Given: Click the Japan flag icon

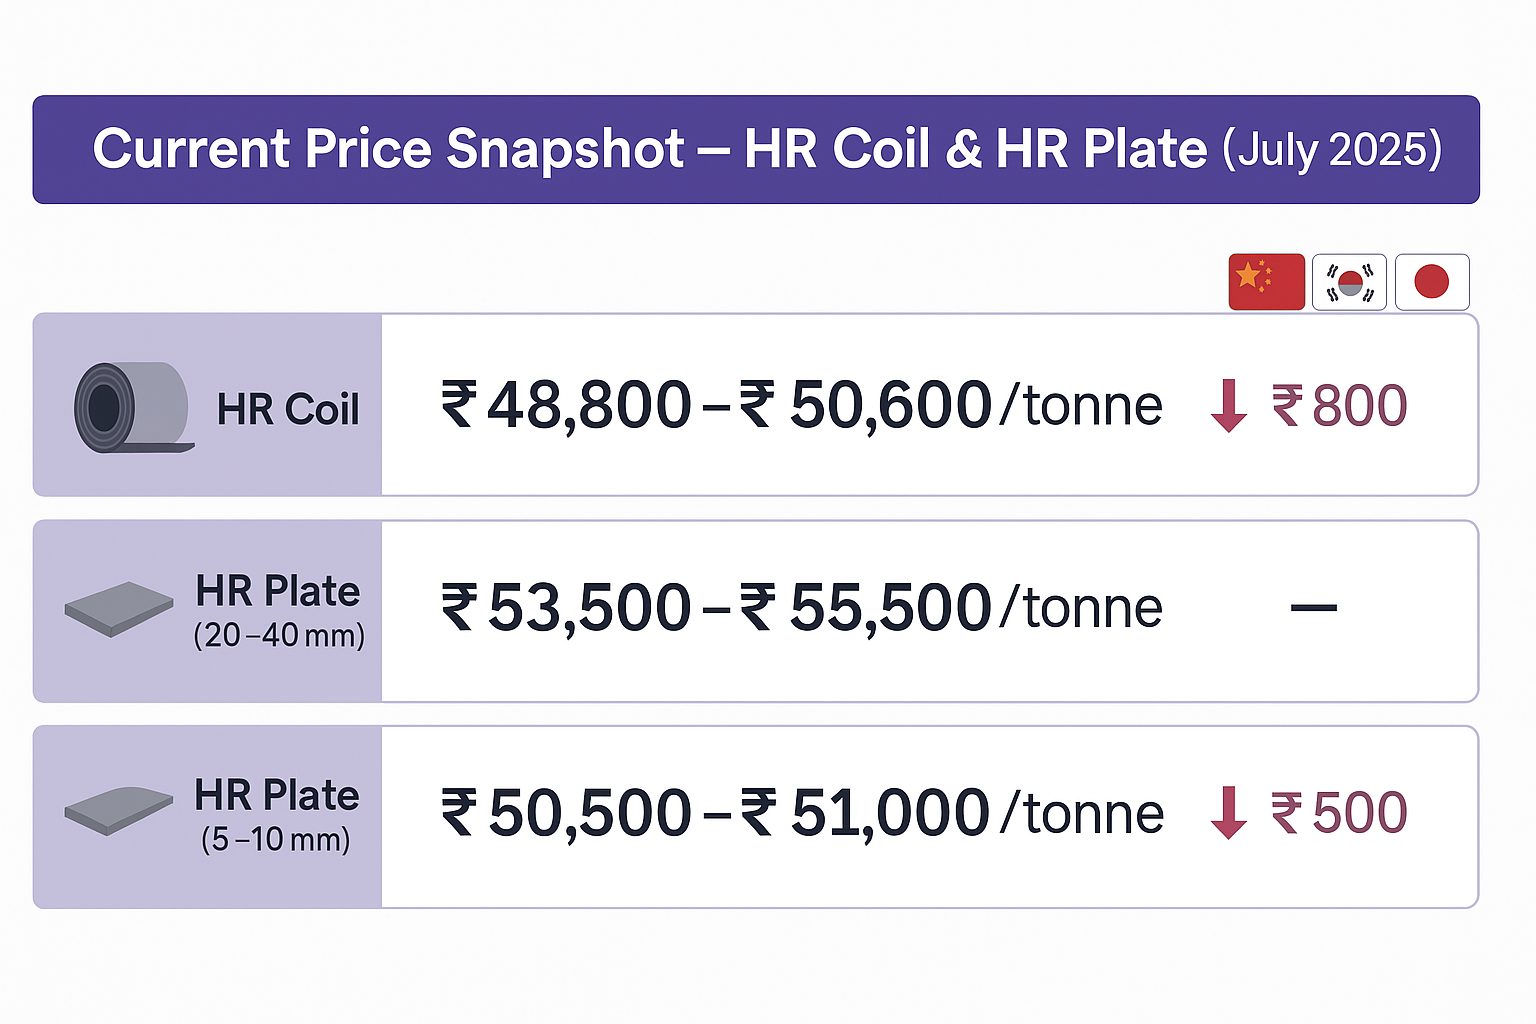Looking at the screenshot, I should pyautogui.click(x=1432, y=282).
